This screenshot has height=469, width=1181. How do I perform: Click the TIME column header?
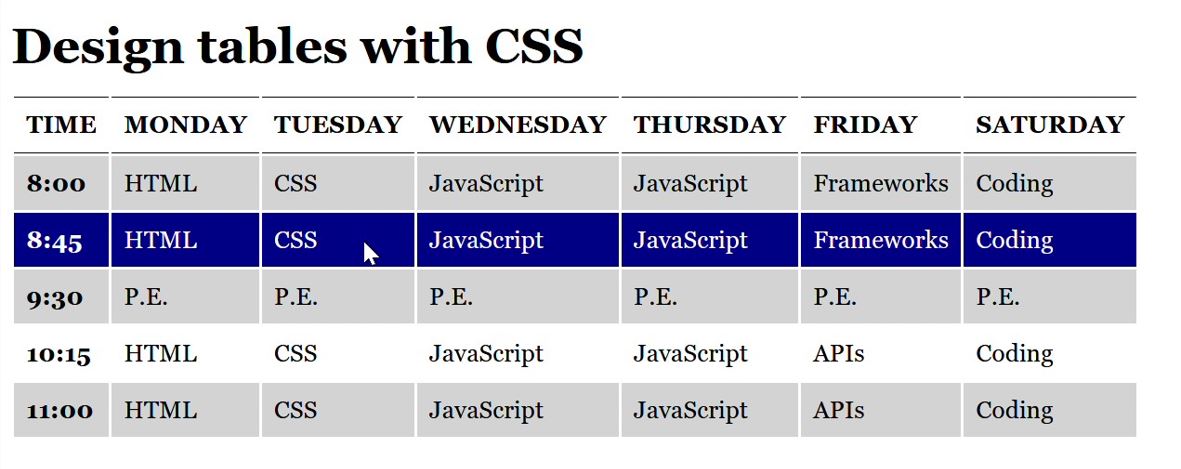(x=61, y=125)
